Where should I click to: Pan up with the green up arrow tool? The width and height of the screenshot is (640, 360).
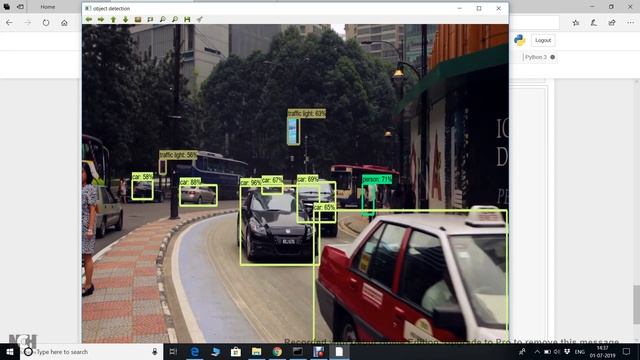[113, 19]
